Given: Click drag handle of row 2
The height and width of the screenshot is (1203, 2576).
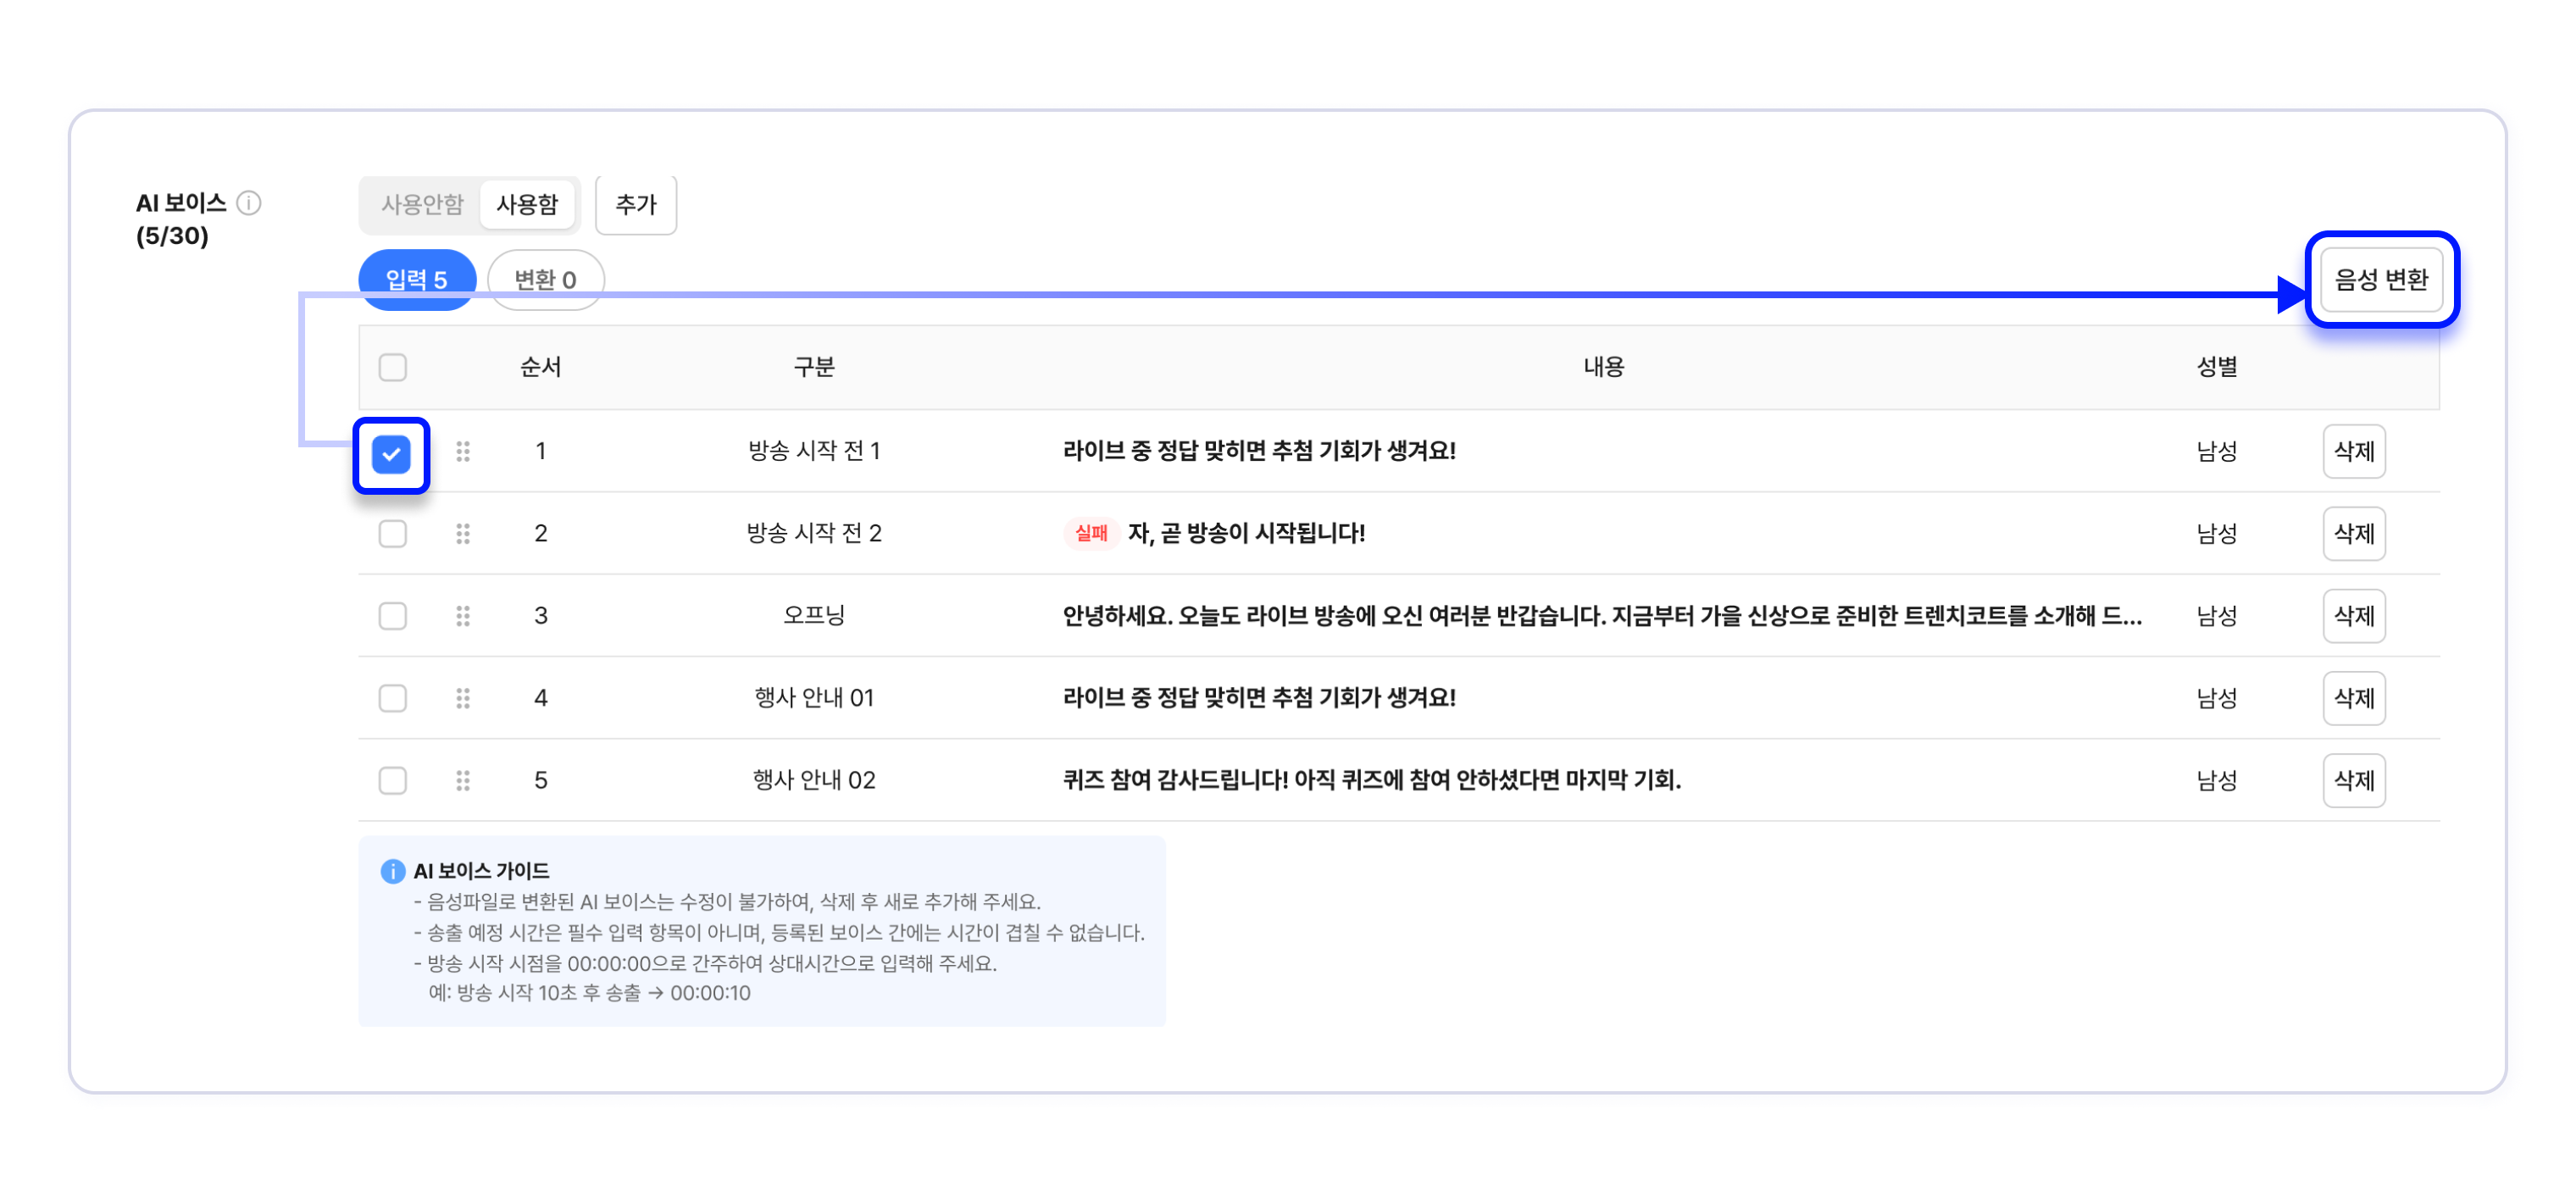Looking at the screenshot, I should 462,534.
